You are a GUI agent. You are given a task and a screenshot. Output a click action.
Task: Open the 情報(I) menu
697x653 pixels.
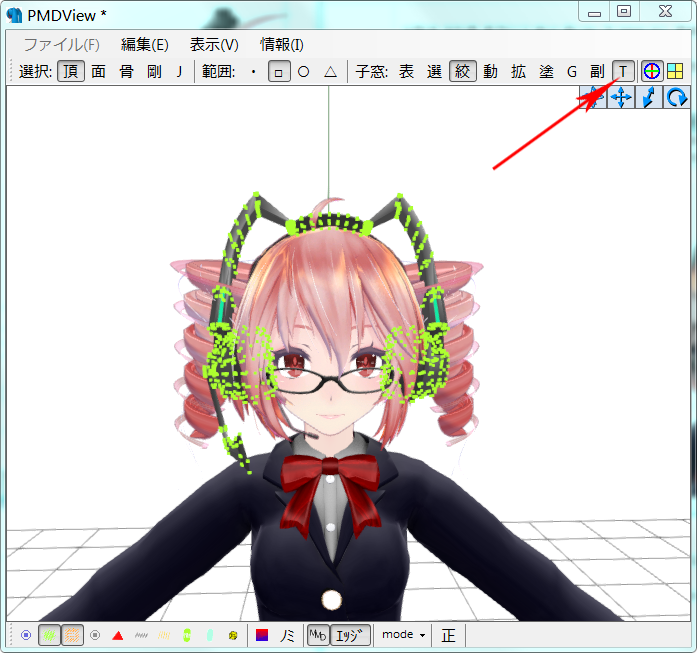pyautogui.click(x=281, y=45)
